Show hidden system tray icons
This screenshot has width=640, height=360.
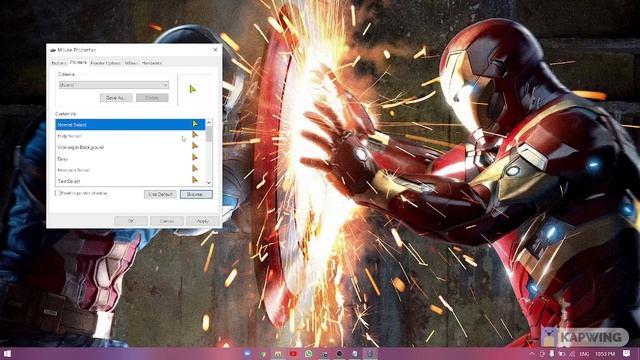[532, 353]
